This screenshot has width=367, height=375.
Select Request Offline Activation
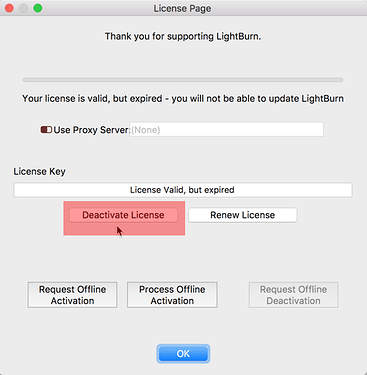(72, 295)
